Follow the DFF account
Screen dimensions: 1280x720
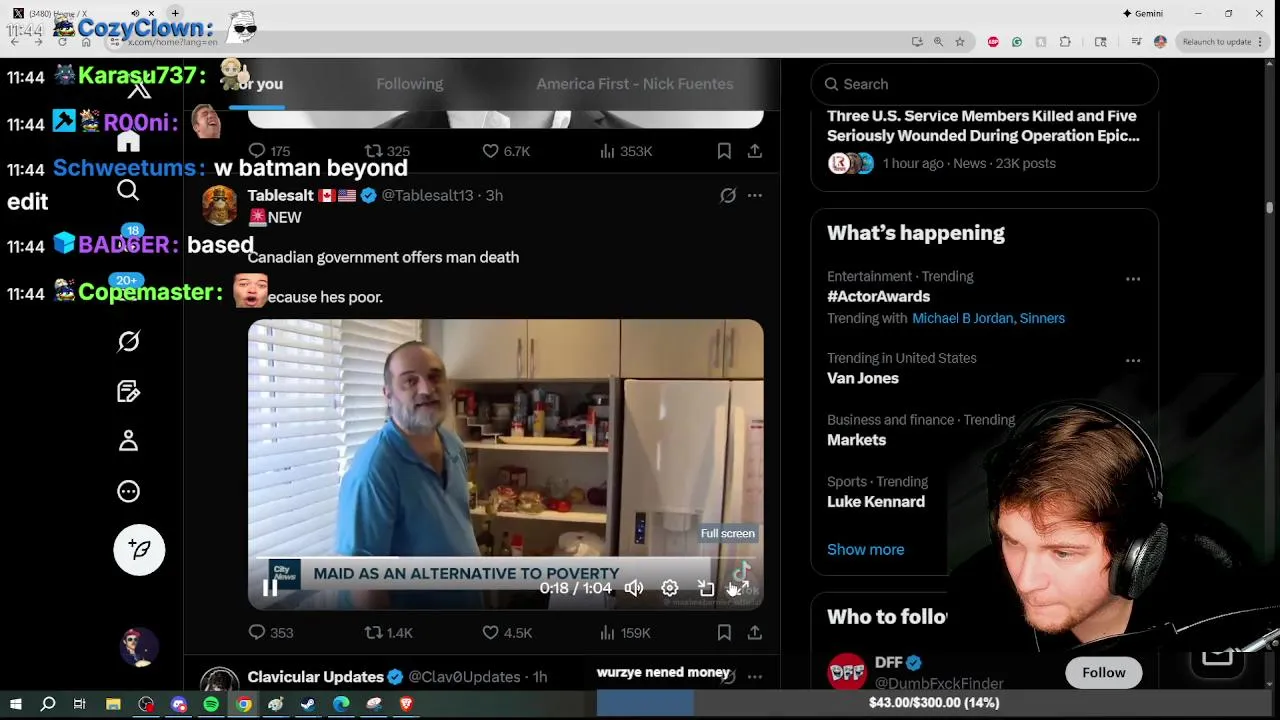(x=1103, y=673)
